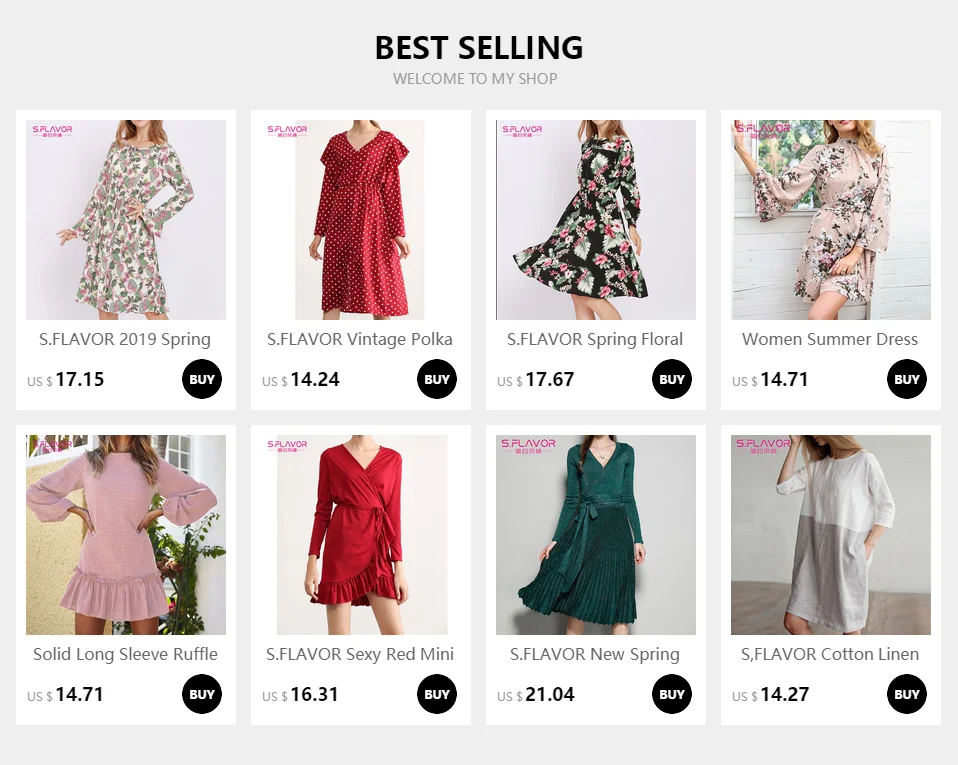This screenshot has width=958, height=765.
Task: Open the S.FLAVOR New Spring title link
Action: pyautogui.click(x=595, y=654)
